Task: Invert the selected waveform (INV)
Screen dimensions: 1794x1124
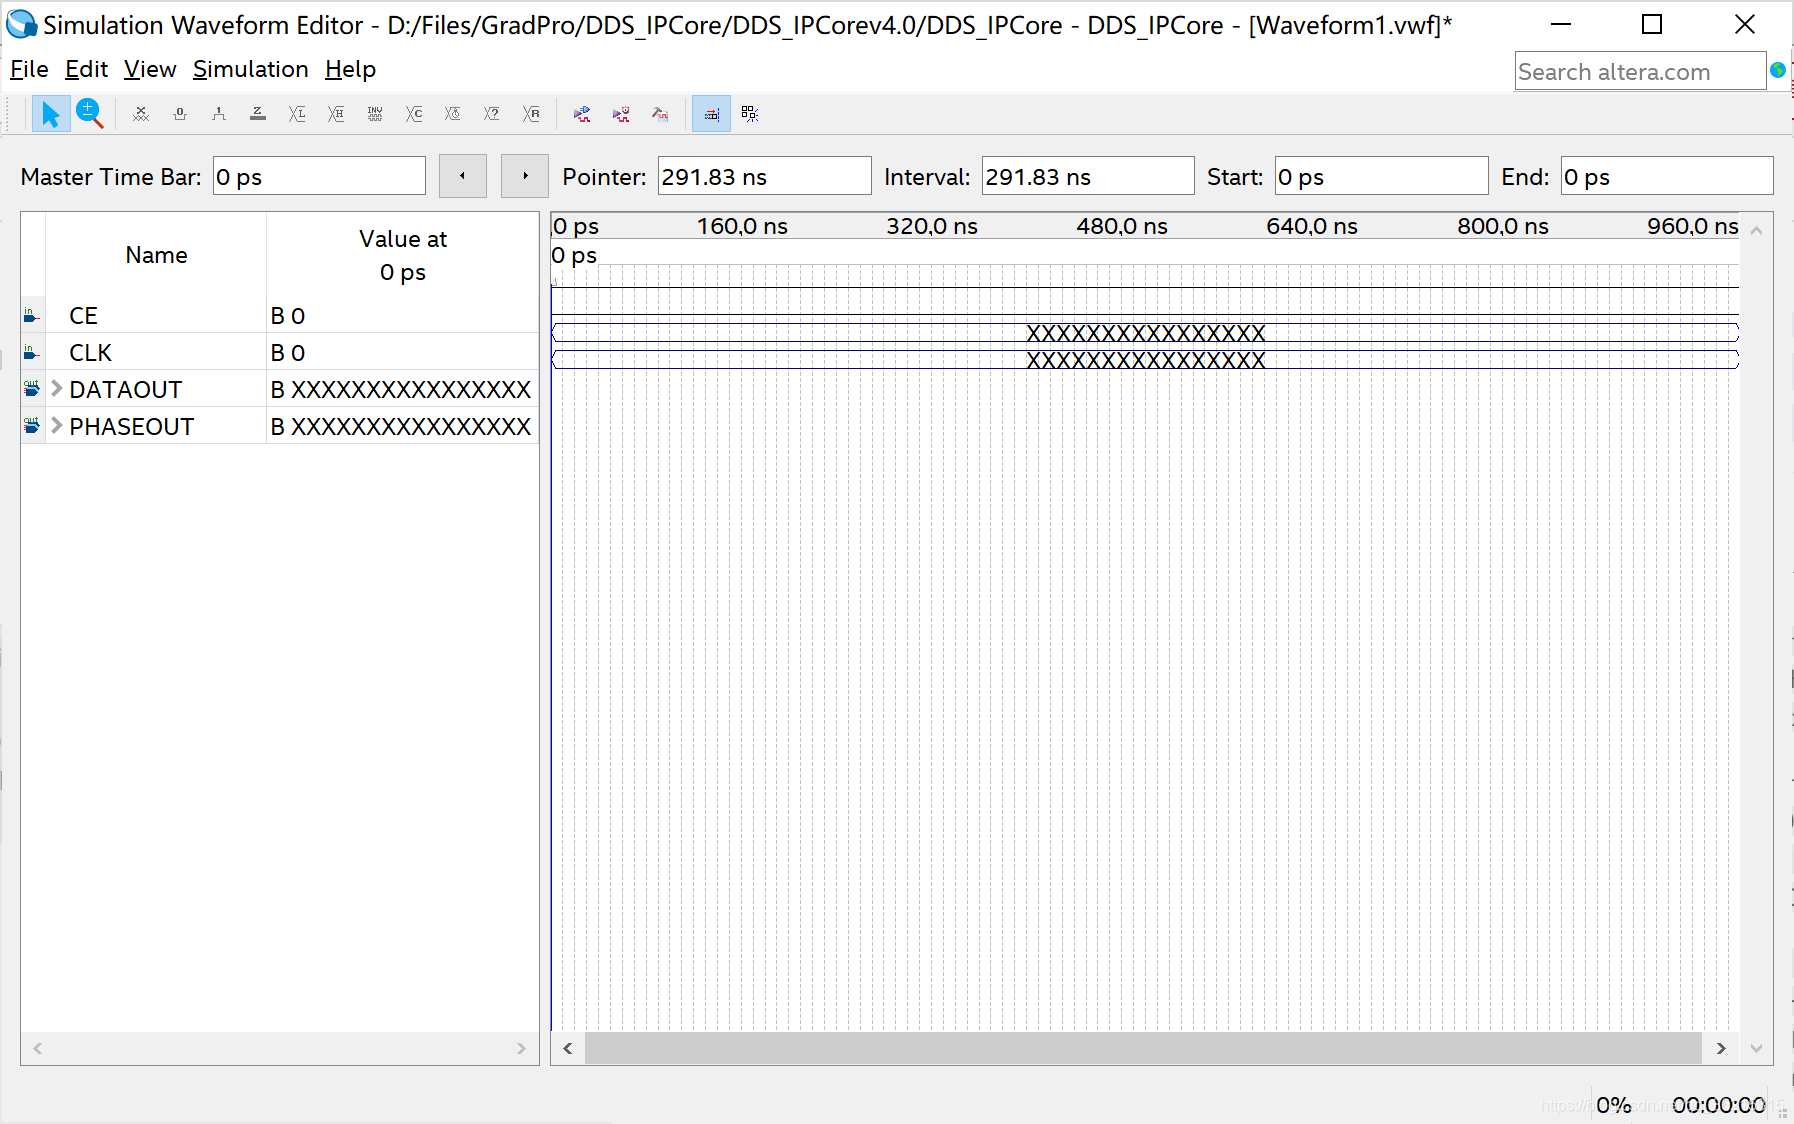Action: (x=375, y=114)
